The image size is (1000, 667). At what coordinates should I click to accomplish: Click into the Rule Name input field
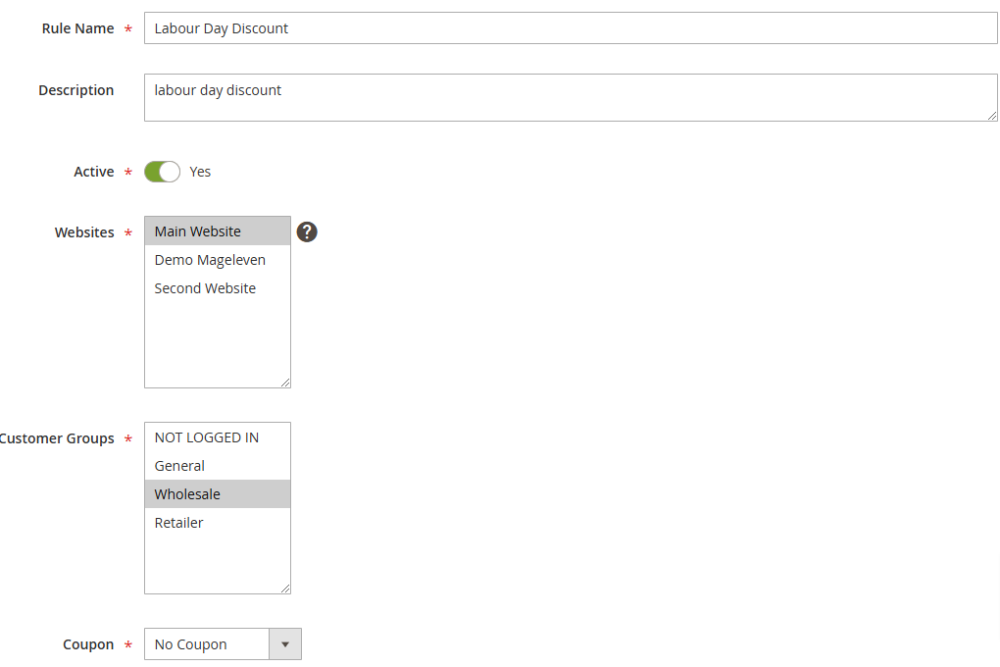[x=570, y=28]
